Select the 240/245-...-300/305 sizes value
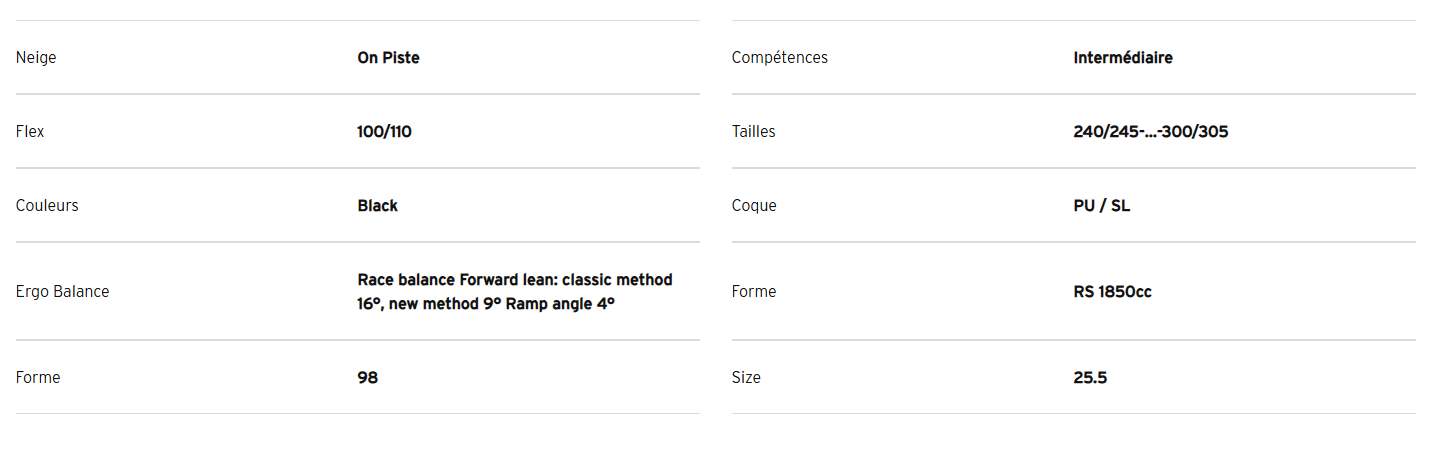1435x451 pixels. tap(1150, 132)
